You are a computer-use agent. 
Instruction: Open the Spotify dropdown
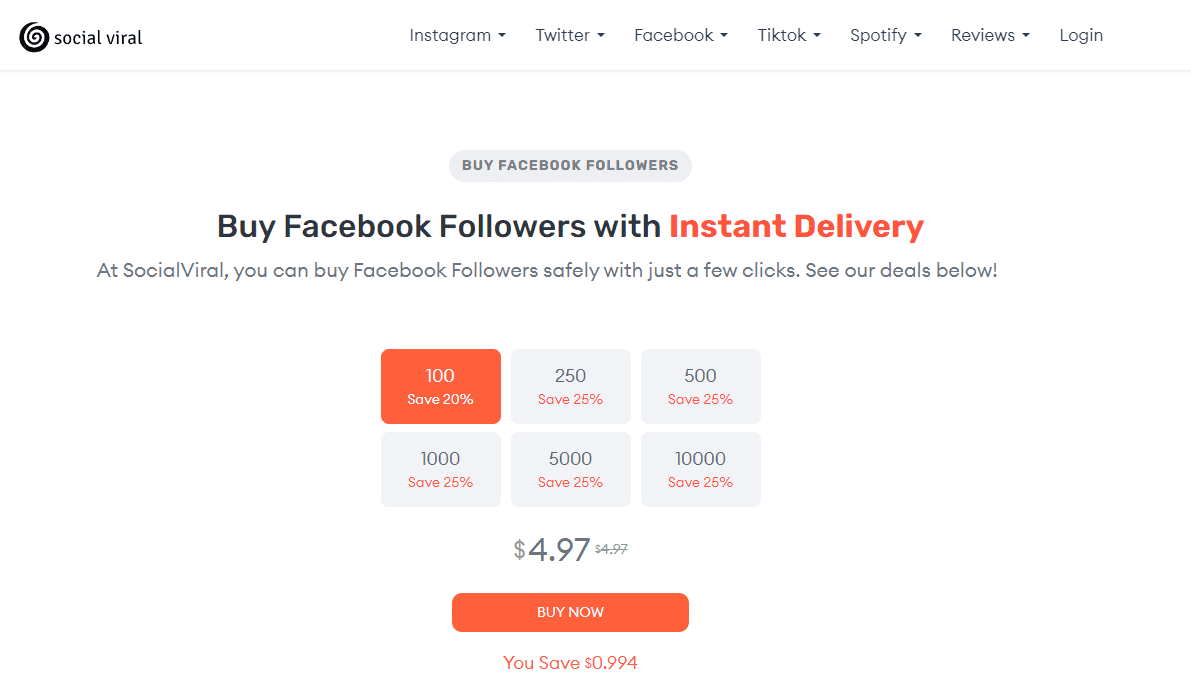[x=884, y=35]
